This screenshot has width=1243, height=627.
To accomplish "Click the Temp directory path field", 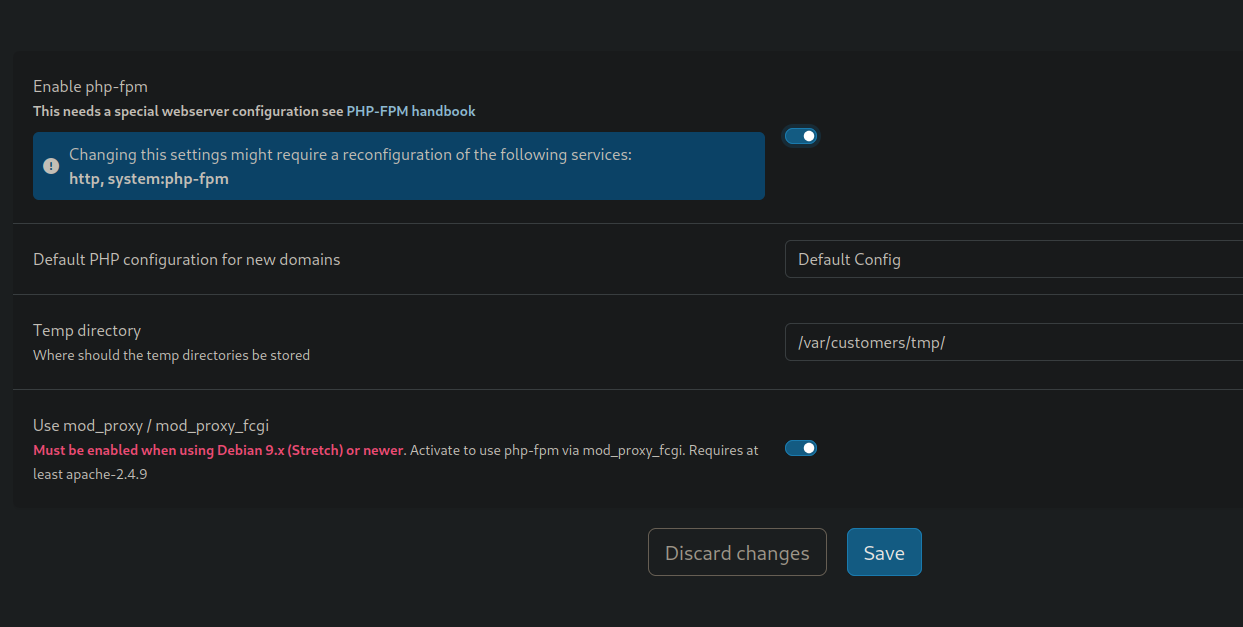I will [1014, 342].
